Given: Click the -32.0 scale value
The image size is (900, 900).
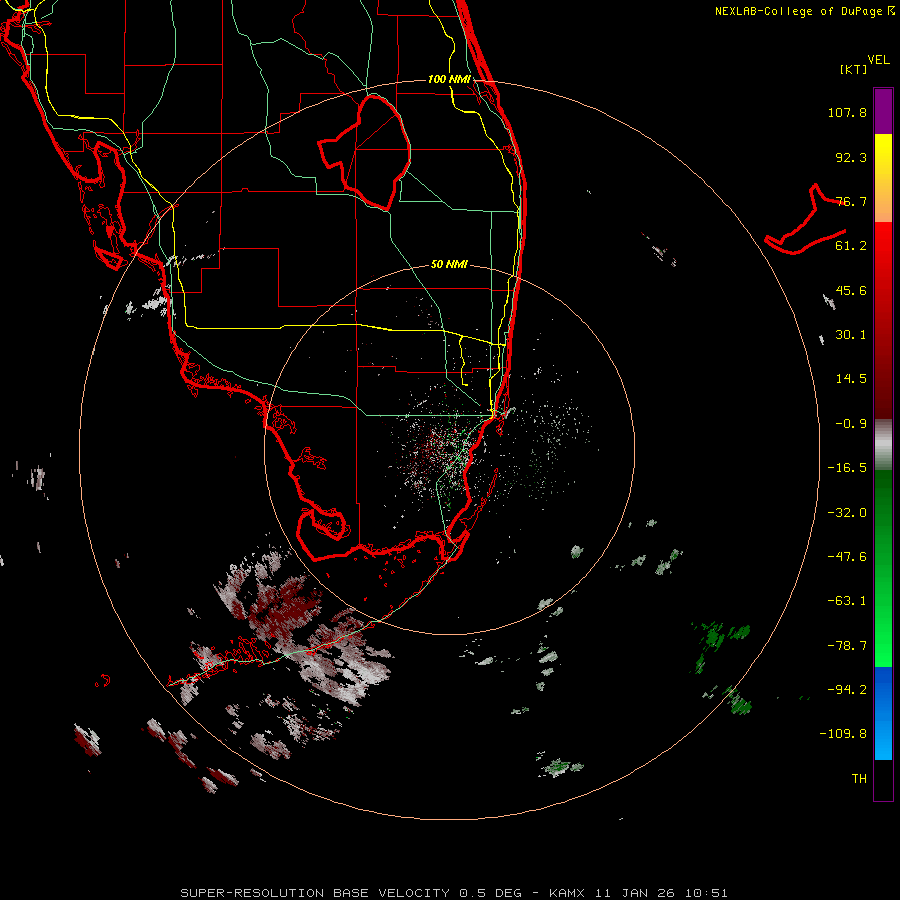Looking at the screenshot, I should (847, 513).
